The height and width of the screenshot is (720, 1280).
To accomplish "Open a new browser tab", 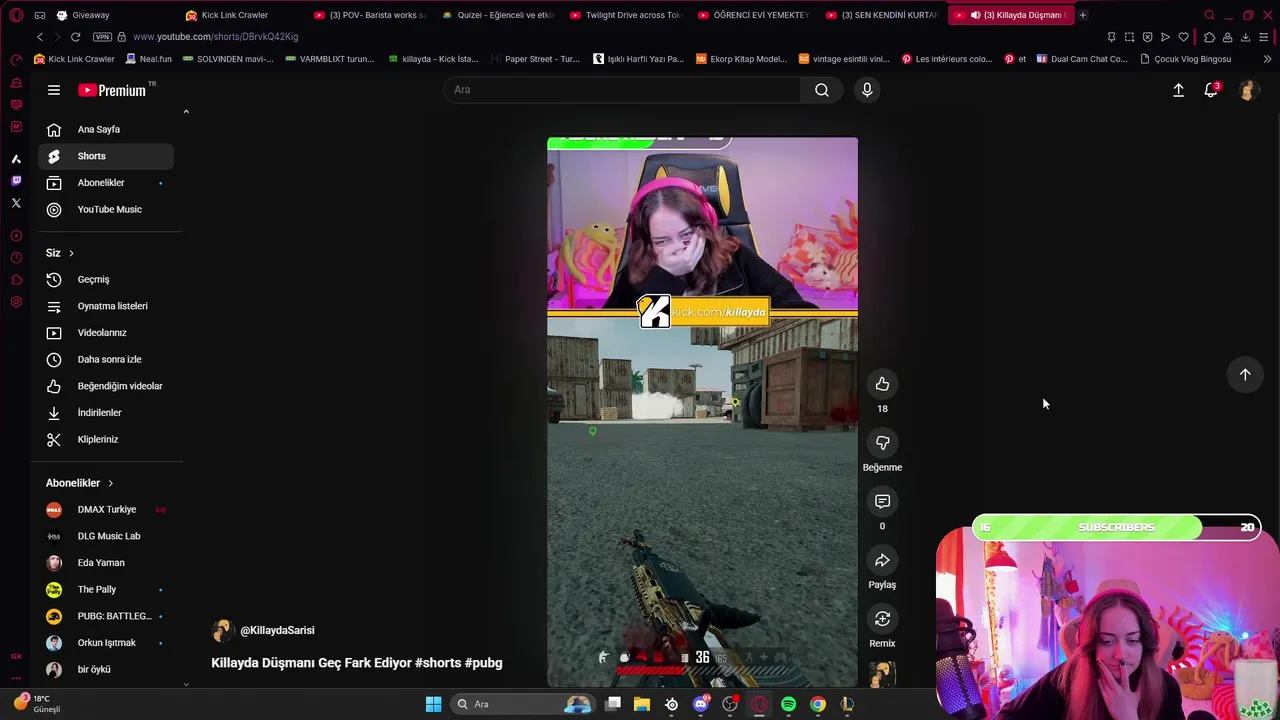I will click(1082, 15).
